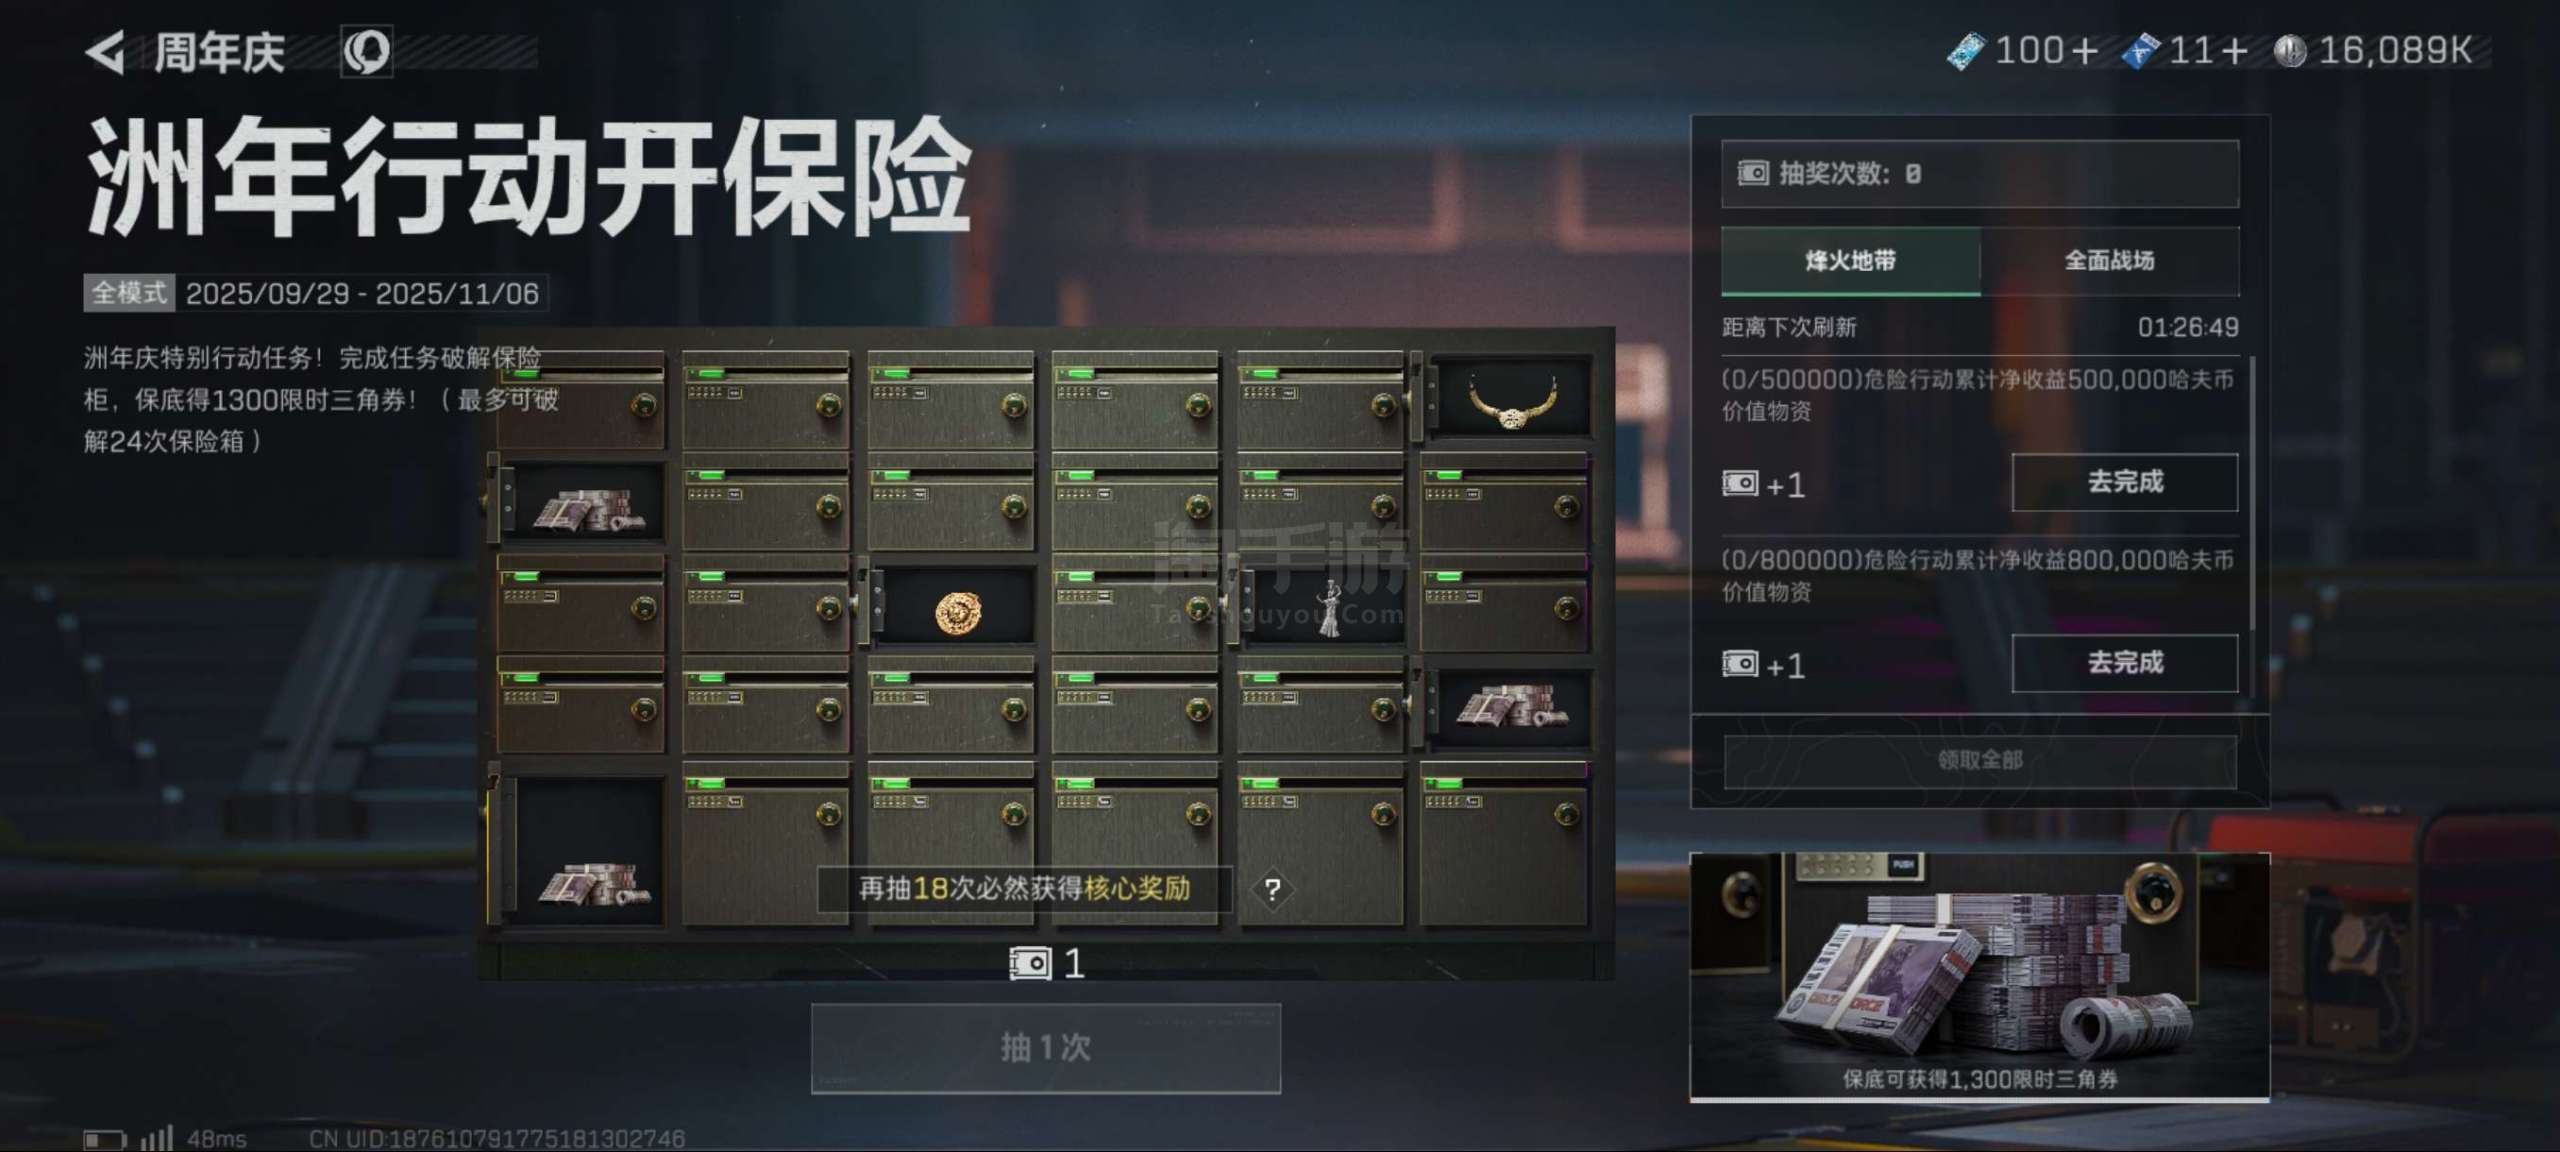Tap the coin currency showing 16,089K

(x=2372, y=50)
